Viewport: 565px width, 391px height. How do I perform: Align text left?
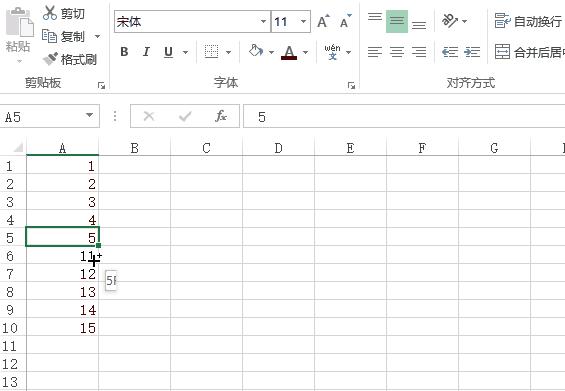click(375, 52)
